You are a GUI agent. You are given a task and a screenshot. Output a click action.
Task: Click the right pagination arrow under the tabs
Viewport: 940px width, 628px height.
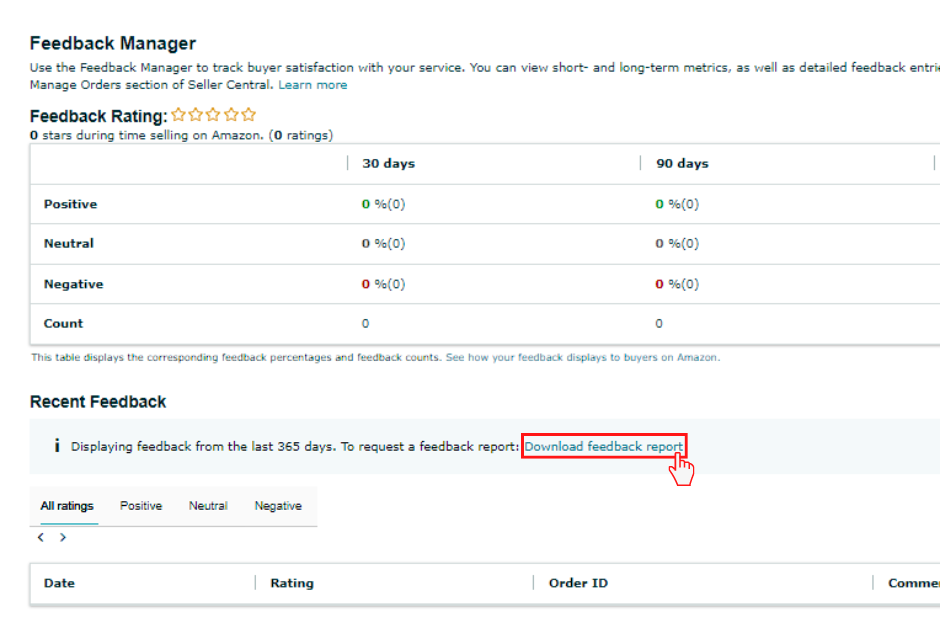(63, 536)
